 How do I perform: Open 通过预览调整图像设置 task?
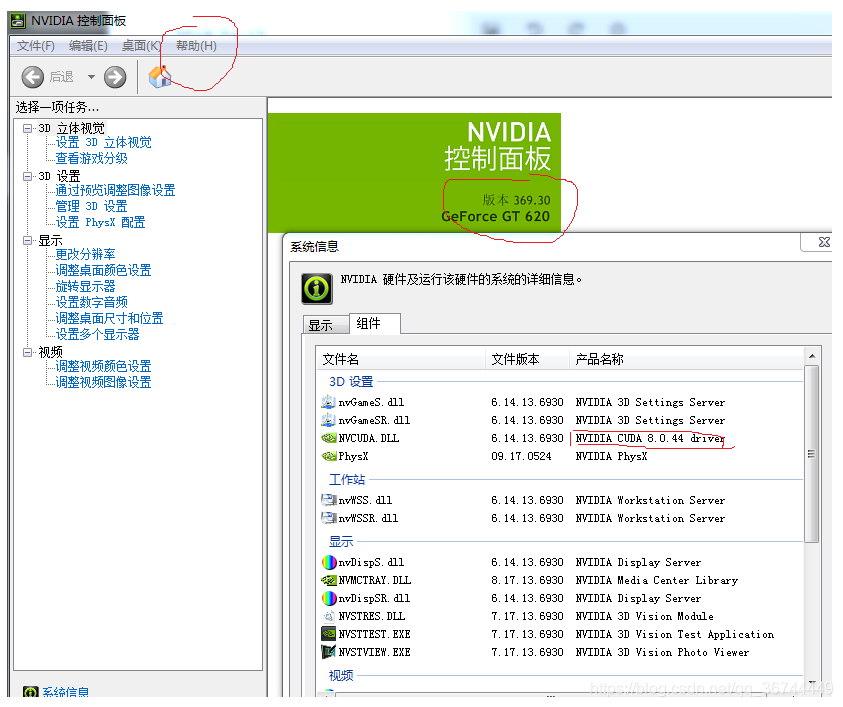click(115, 190)
